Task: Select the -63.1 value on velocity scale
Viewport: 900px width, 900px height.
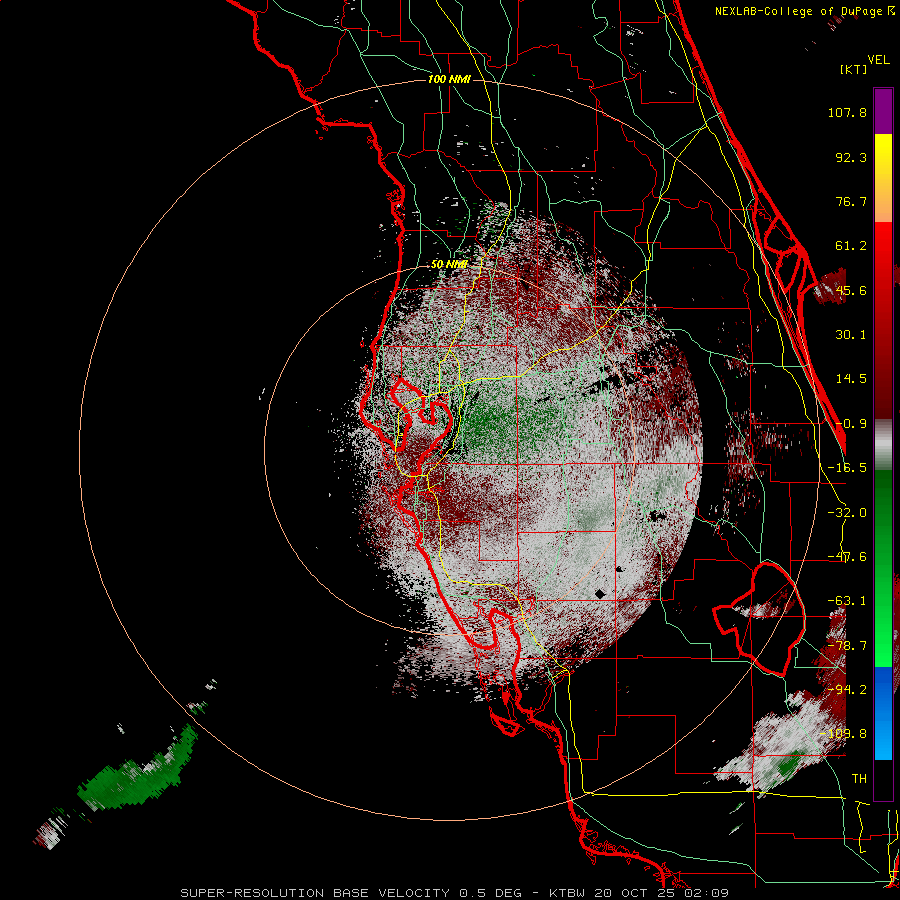Action: [x=847, y=601]
